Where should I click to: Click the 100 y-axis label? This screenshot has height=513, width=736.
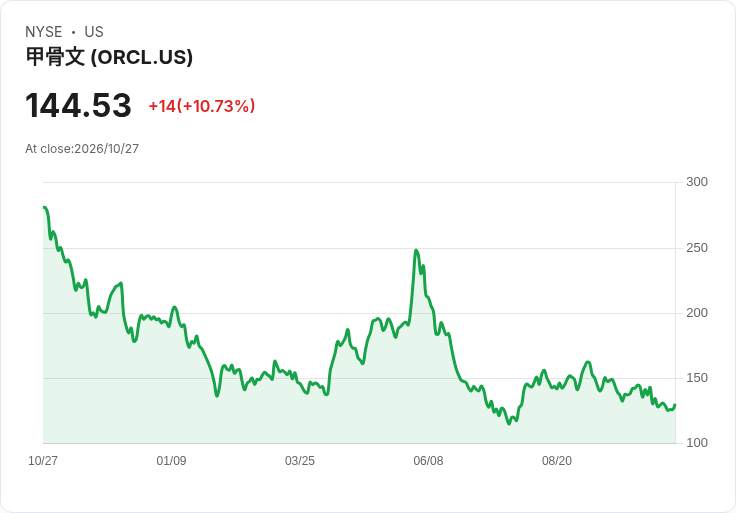(697, 442)
